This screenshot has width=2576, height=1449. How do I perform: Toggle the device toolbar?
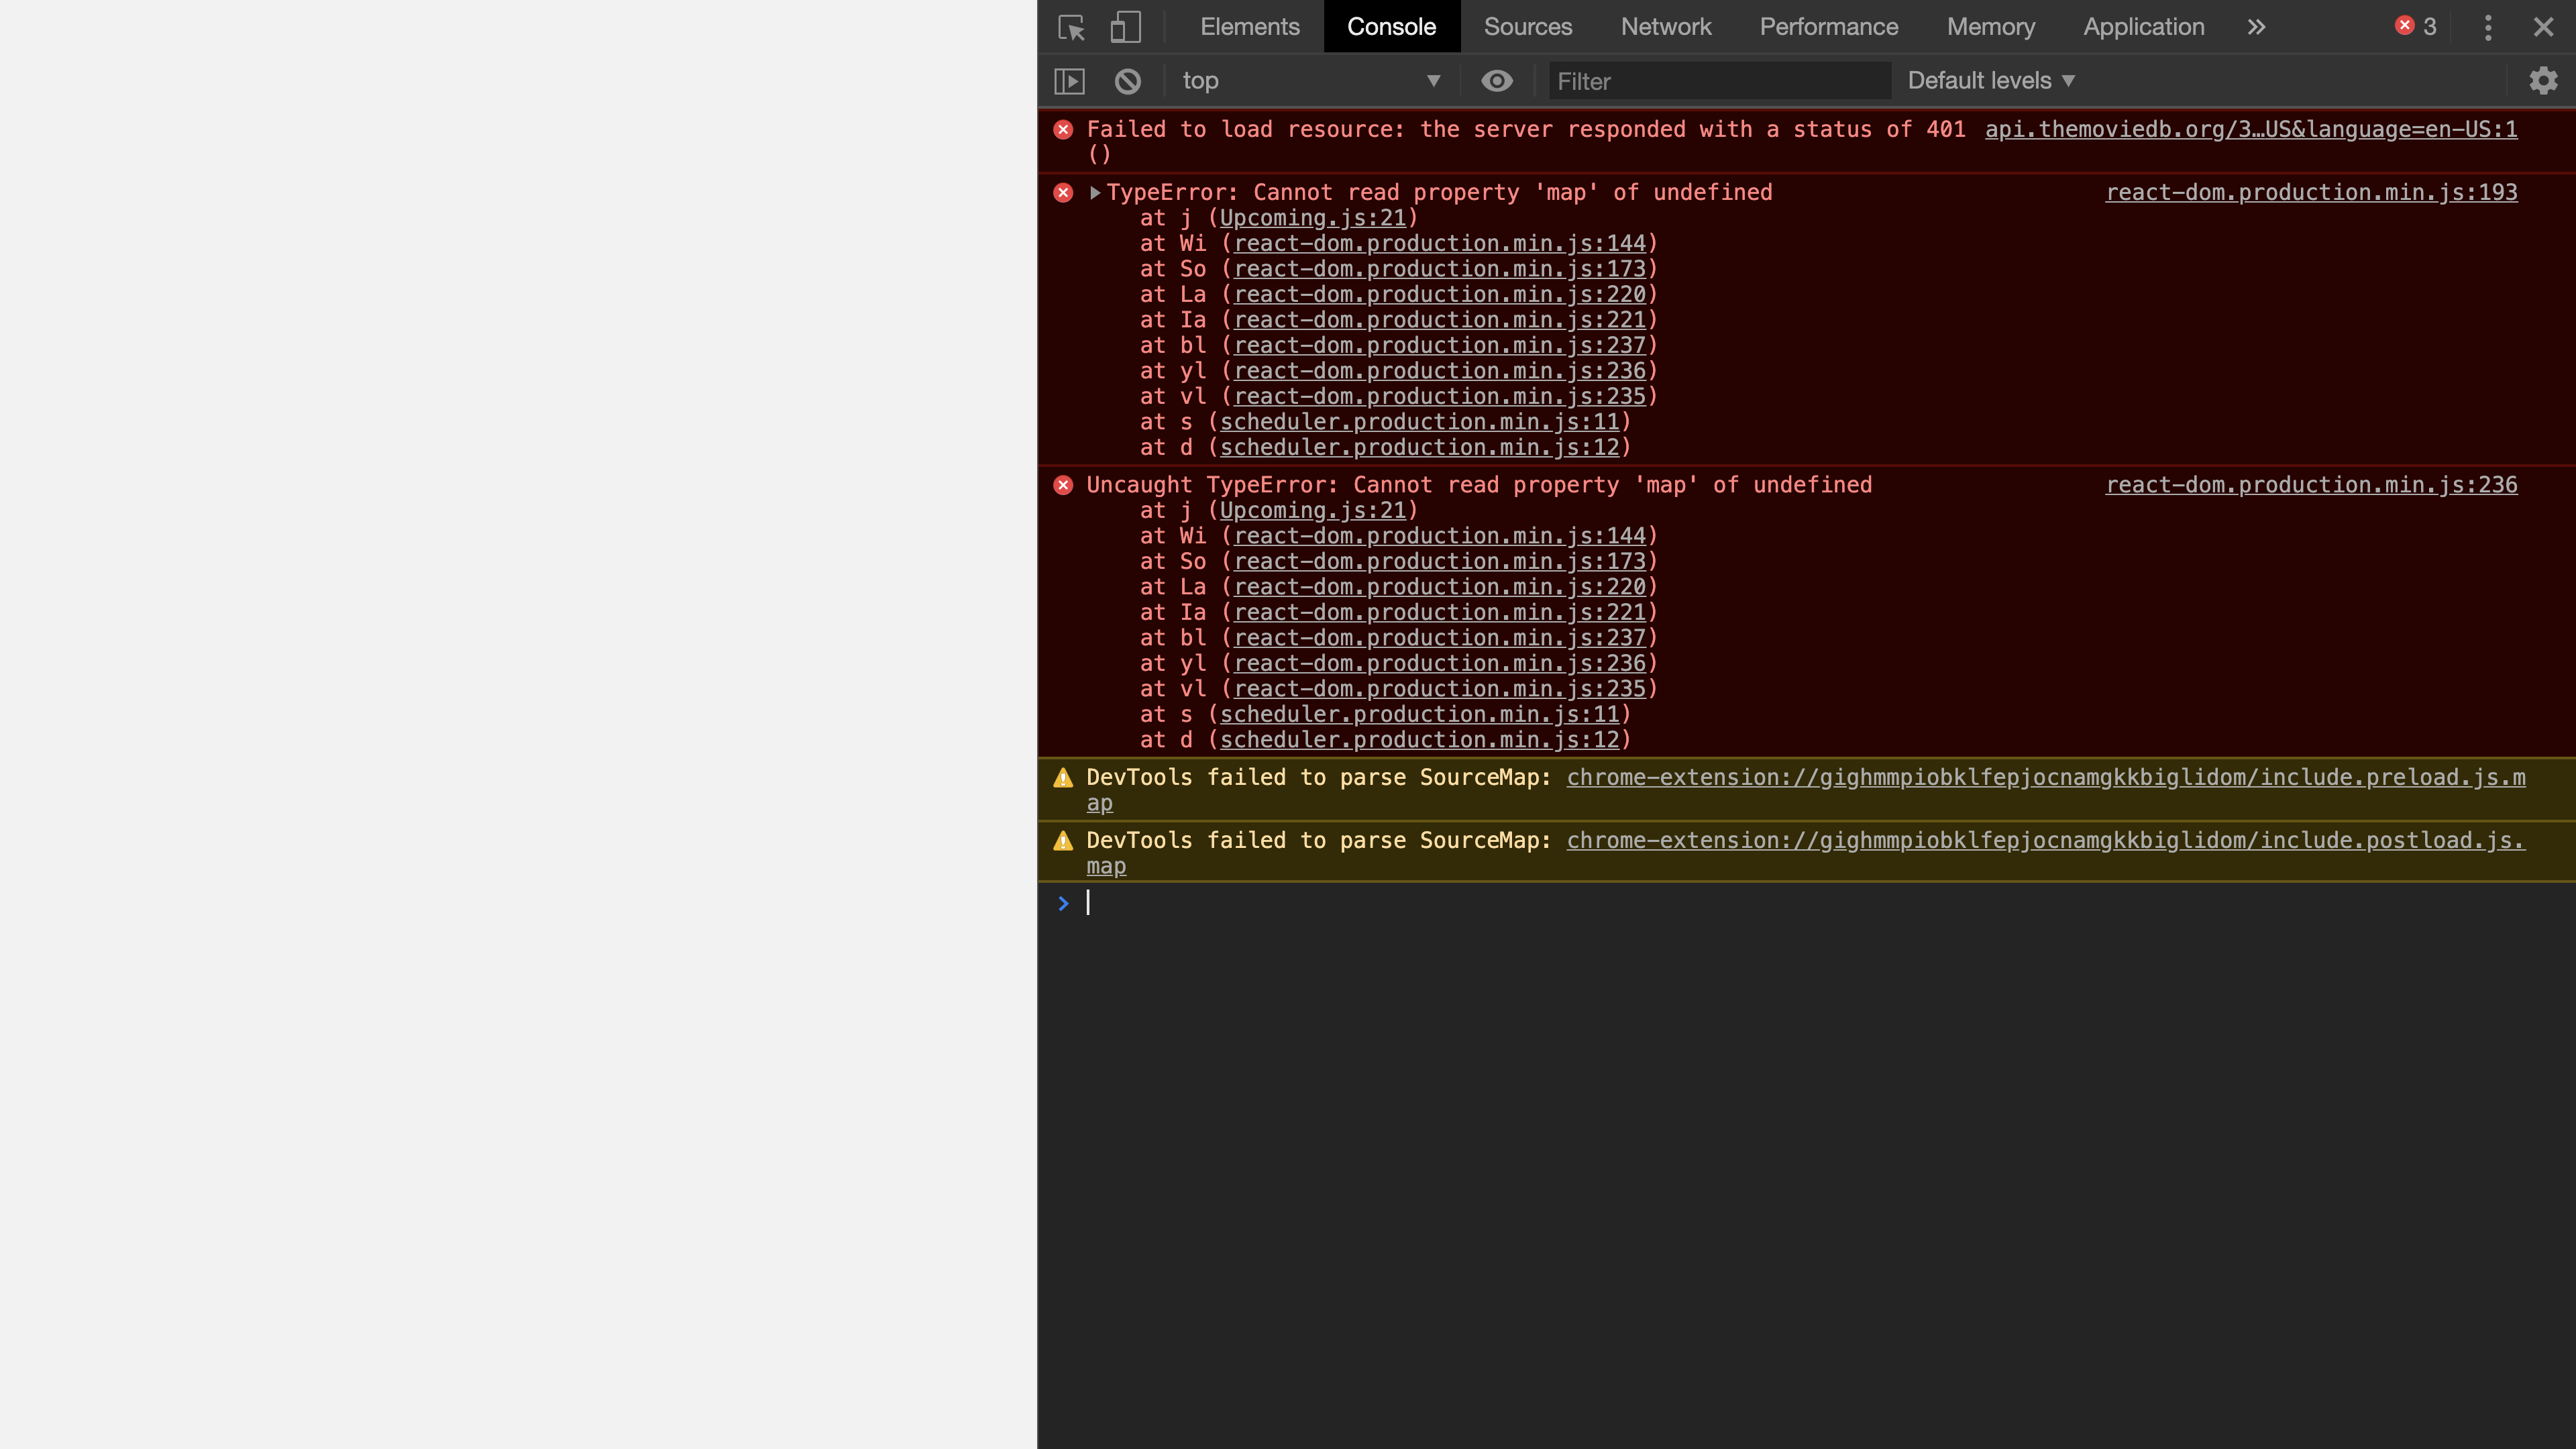point(1124,27)
